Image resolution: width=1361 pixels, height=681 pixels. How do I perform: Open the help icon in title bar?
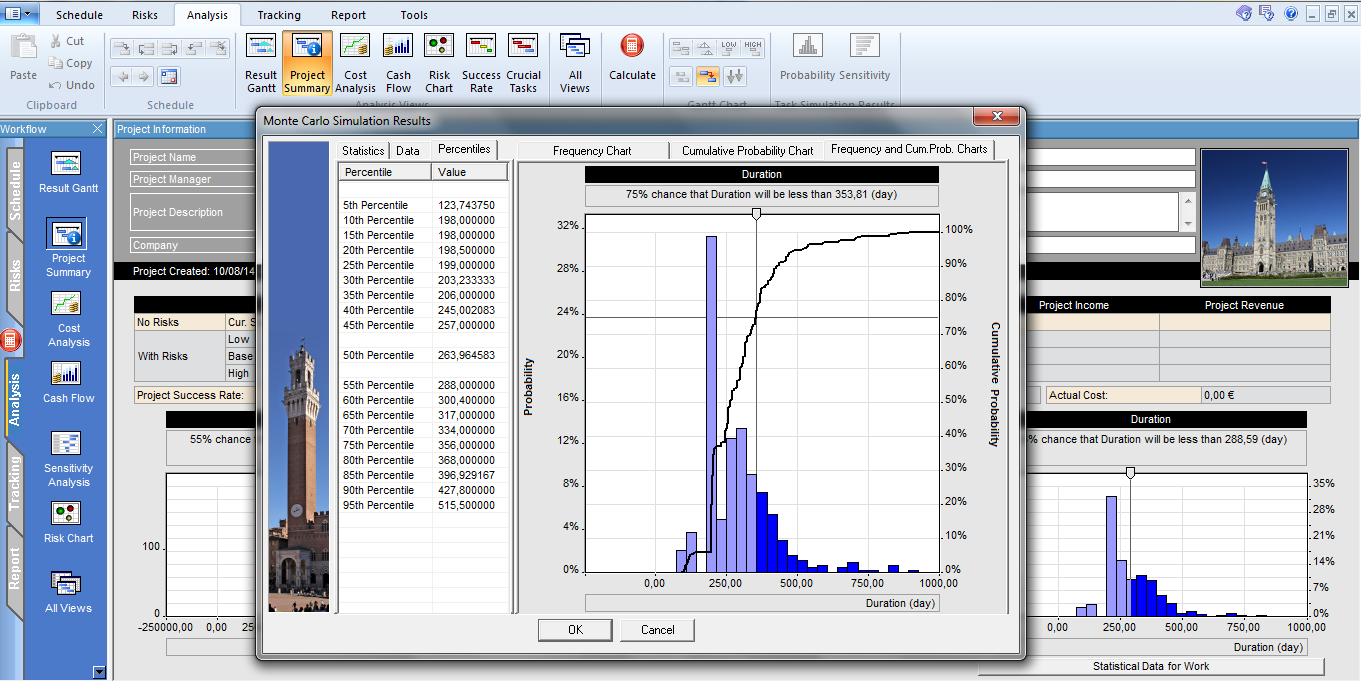click(x=1290, y=13)
